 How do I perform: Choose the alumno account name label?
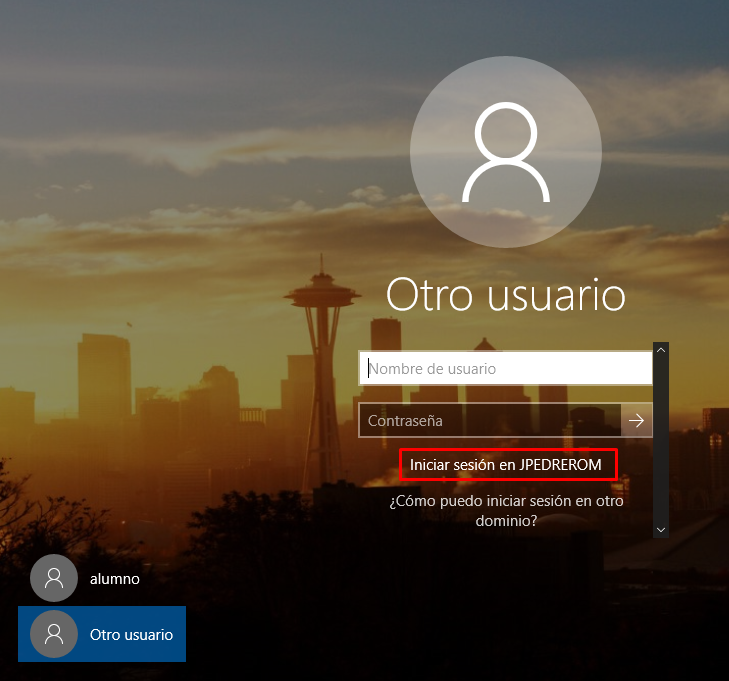114,578
